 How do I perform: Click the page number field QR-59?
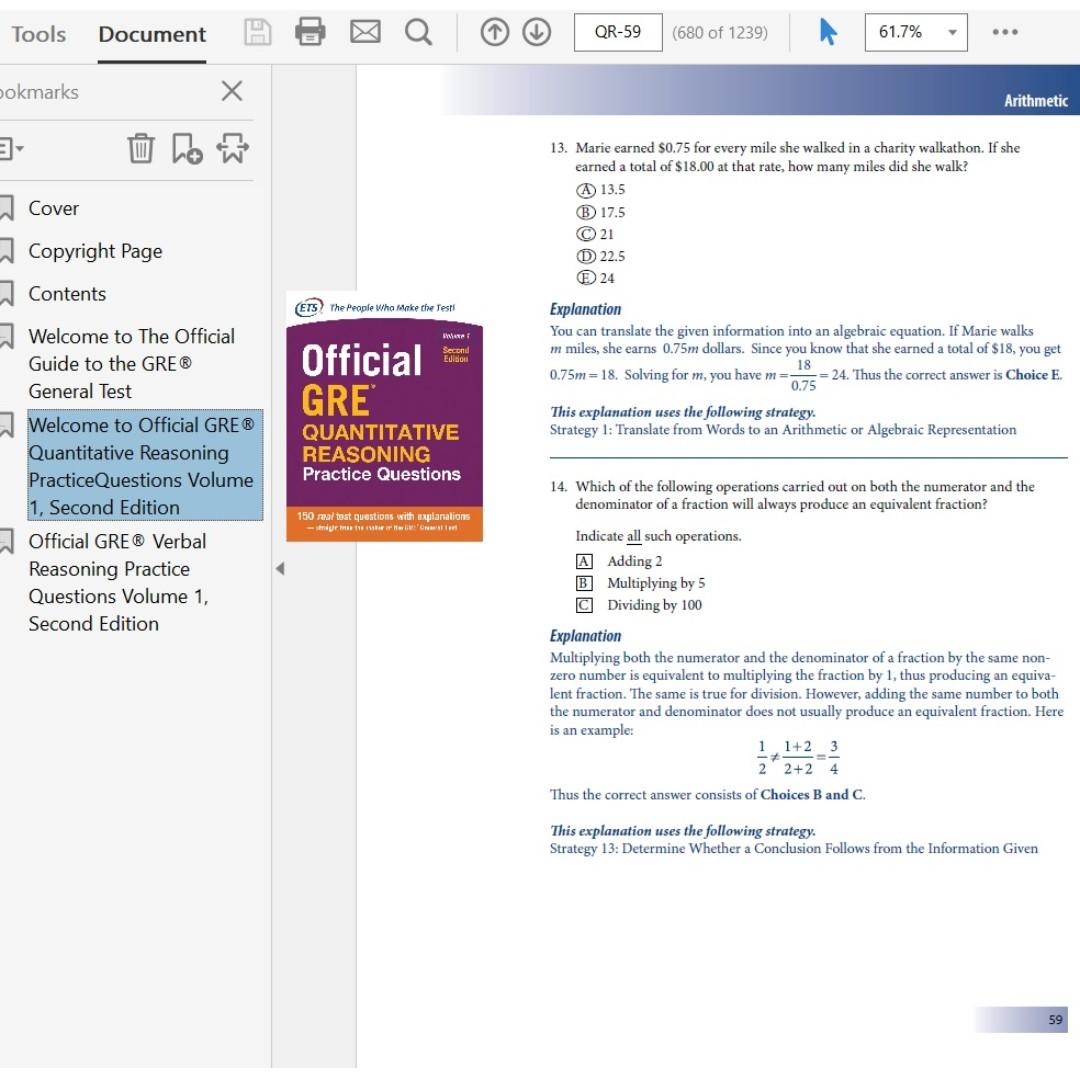pyautogui.click(x=618, y=32)
